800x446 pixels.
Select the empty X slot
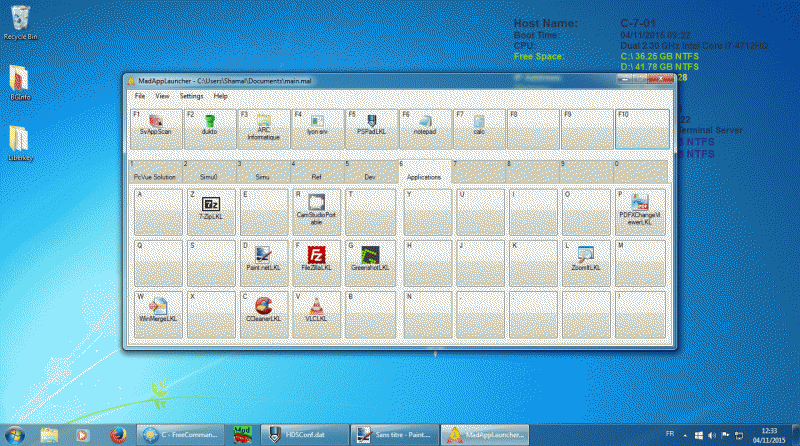tap(211, 314)
